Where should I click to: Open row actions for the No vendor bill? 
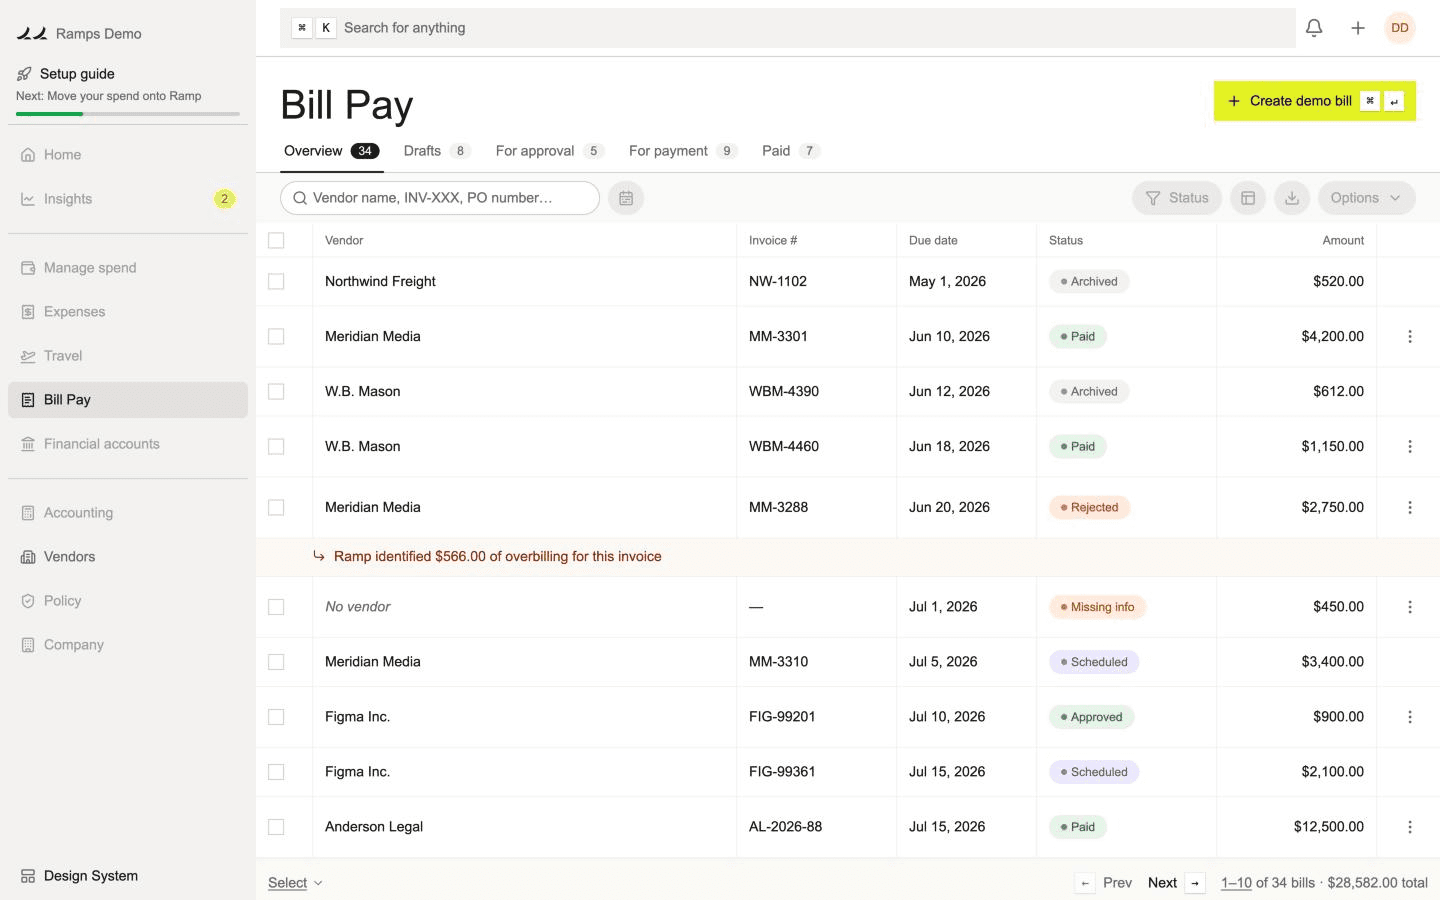(x=1410, y=607)
